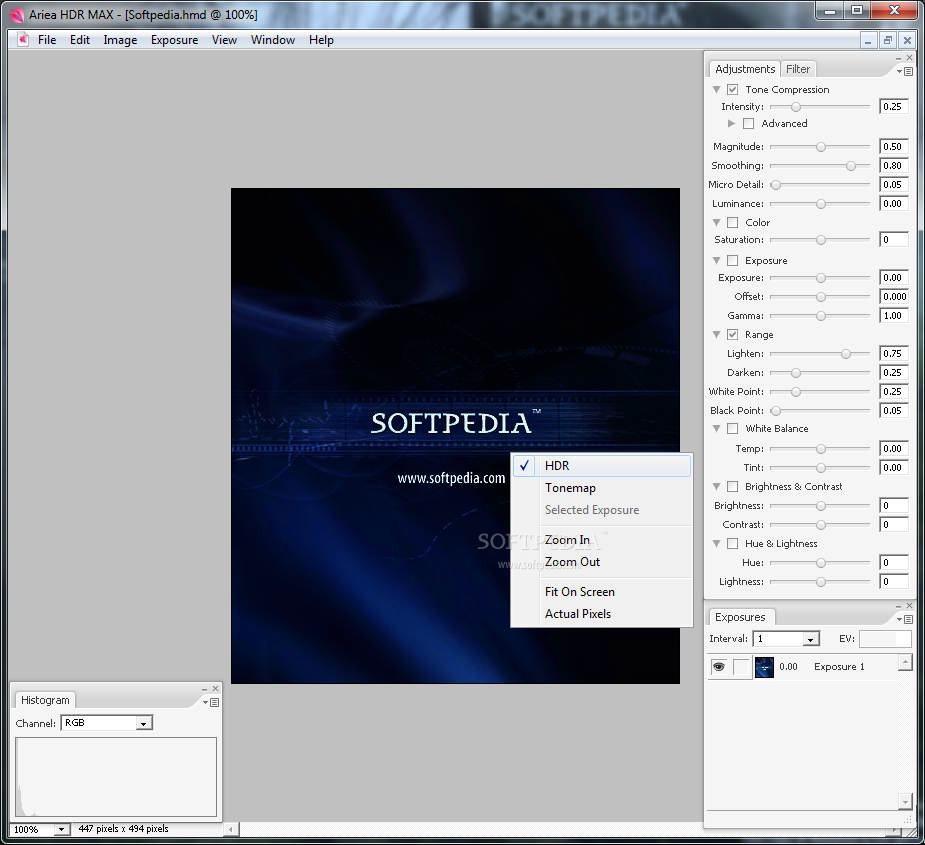Click the Magnitude value field 0.50
The height and width of the screenshot is (845, 925).
click(x=893, y=146)
